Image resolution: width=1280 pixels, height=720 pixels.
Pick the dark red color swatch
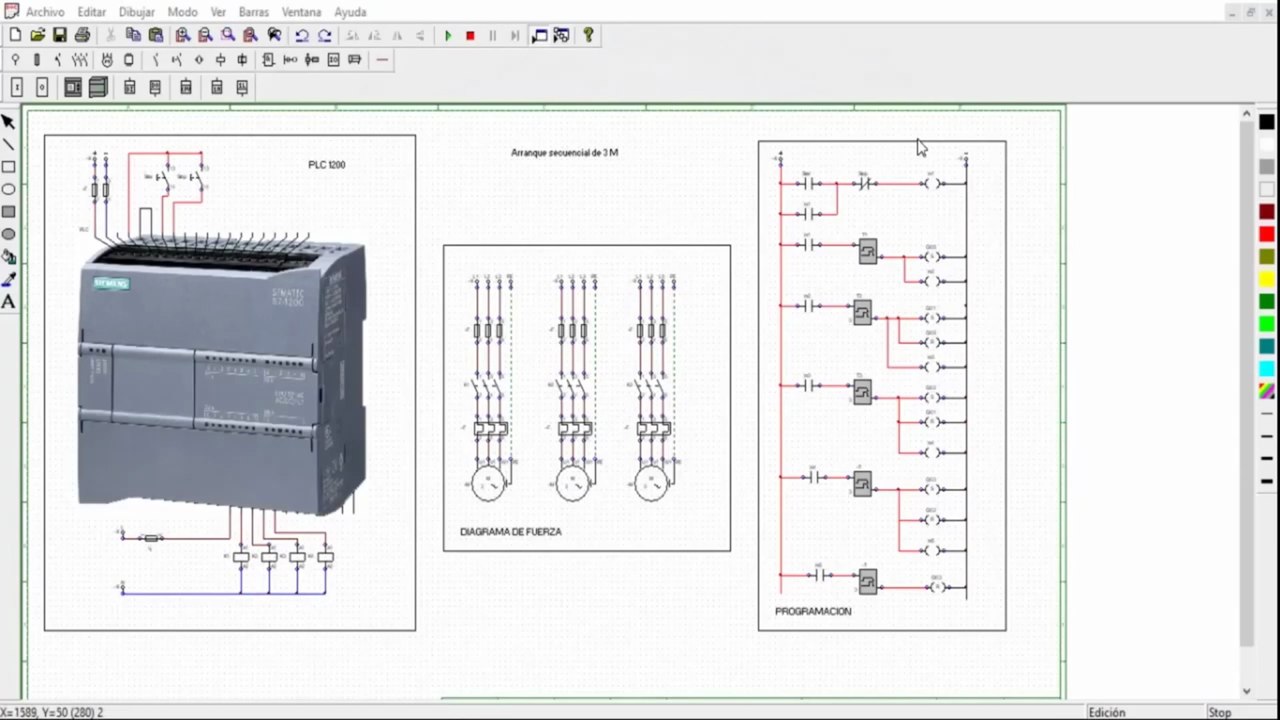tap(1267, 212)
